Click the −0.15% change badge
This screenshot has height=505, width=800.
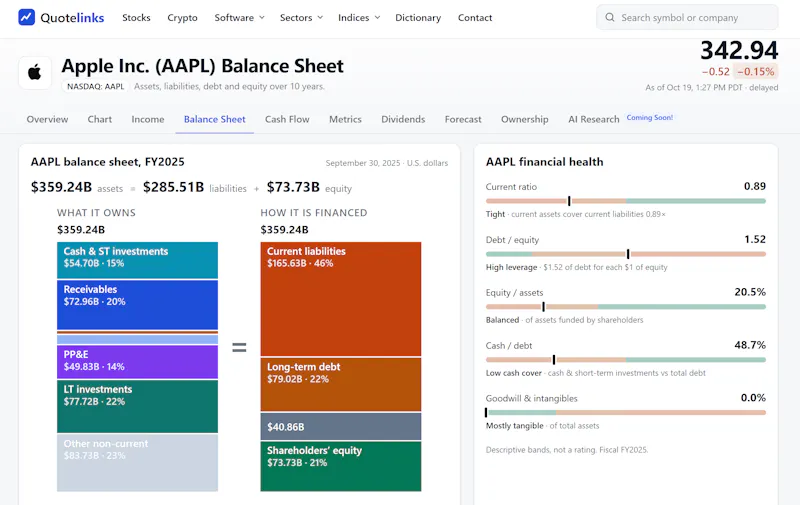[x=756, y=72]
